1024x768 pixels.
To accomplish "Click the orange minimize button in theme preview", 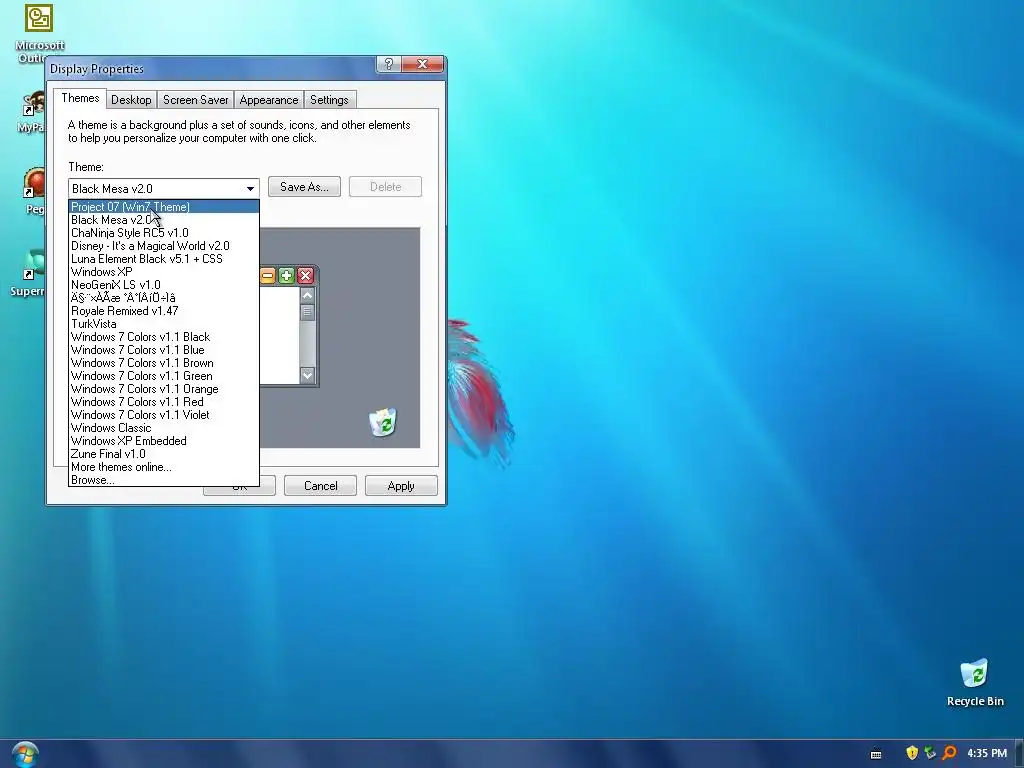I will pos(268,276).
